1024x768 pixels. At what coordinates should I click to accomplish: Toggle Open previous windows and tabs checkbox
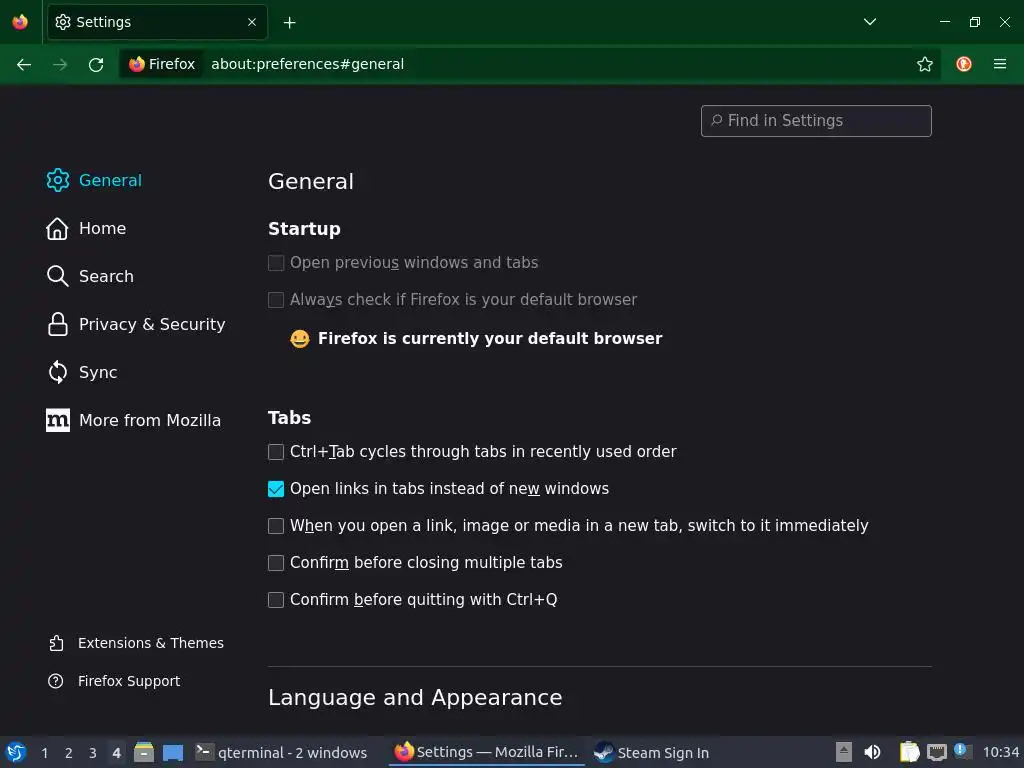pos(276,263)
